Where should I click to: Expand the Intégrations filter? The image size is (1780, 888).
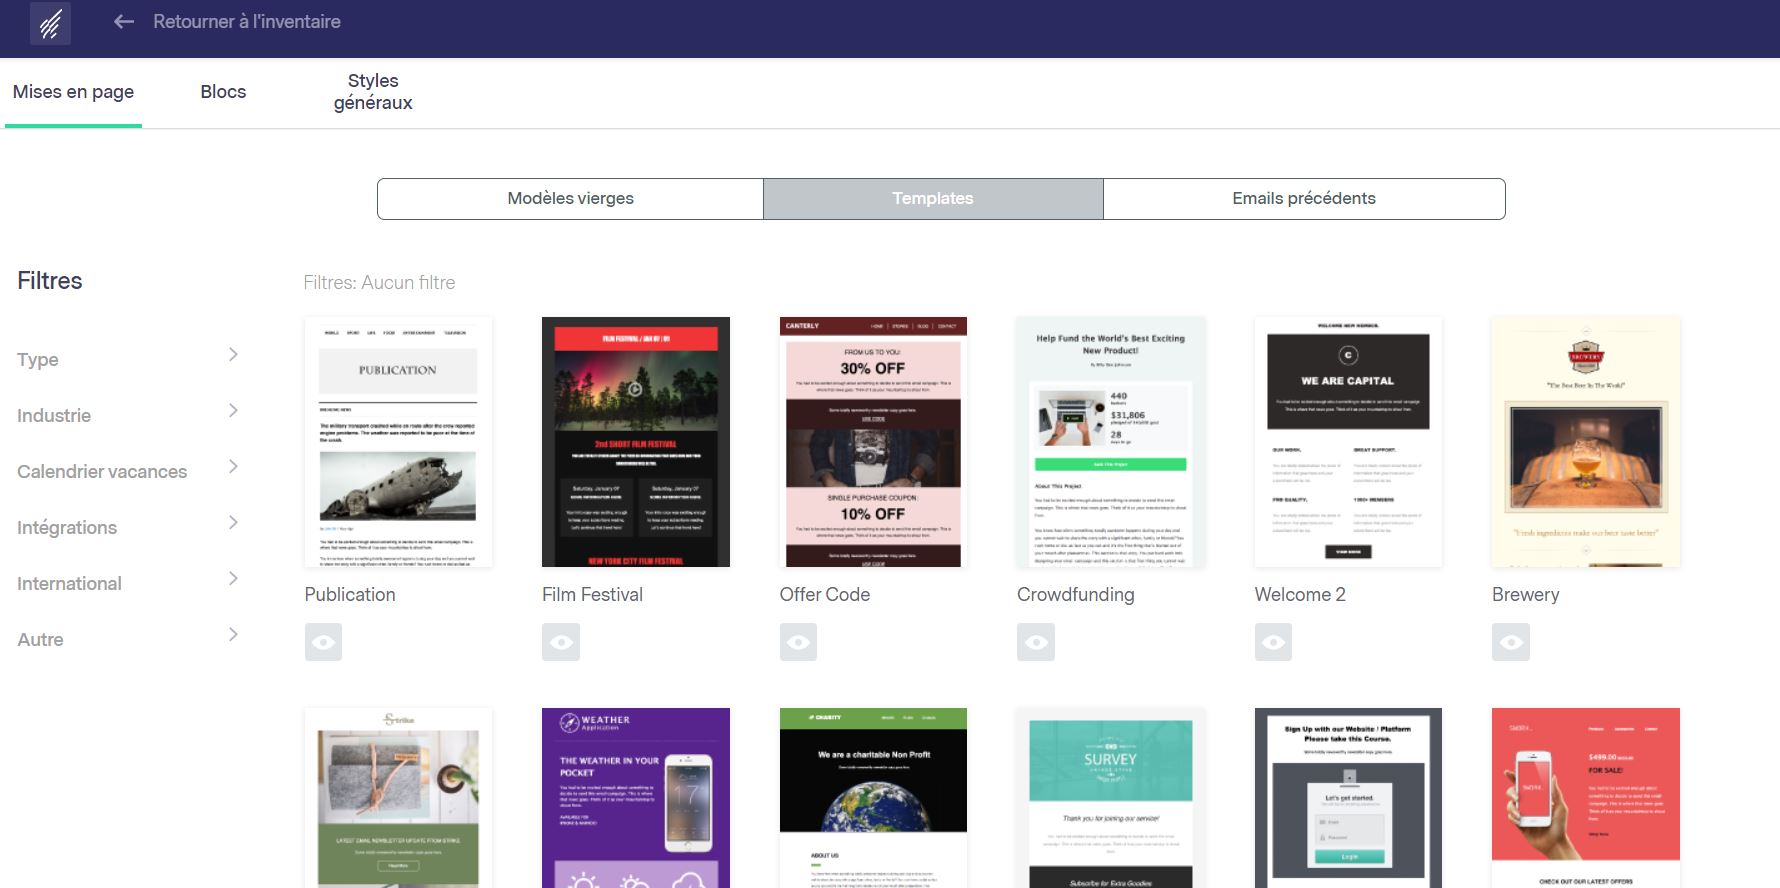coord(233,523)
